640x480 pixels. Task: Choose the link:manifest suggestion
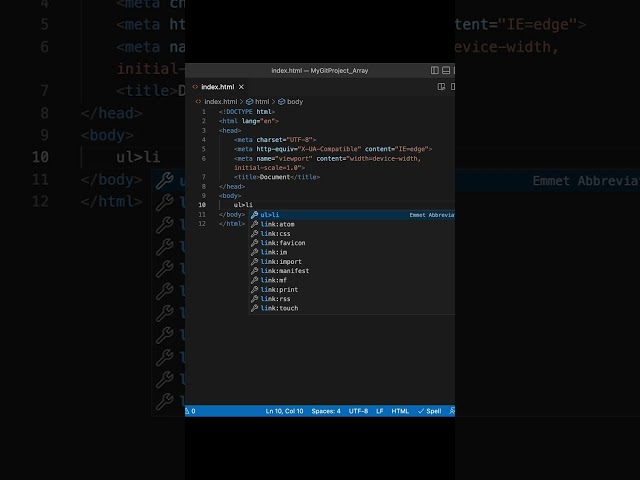click(352, 271)
